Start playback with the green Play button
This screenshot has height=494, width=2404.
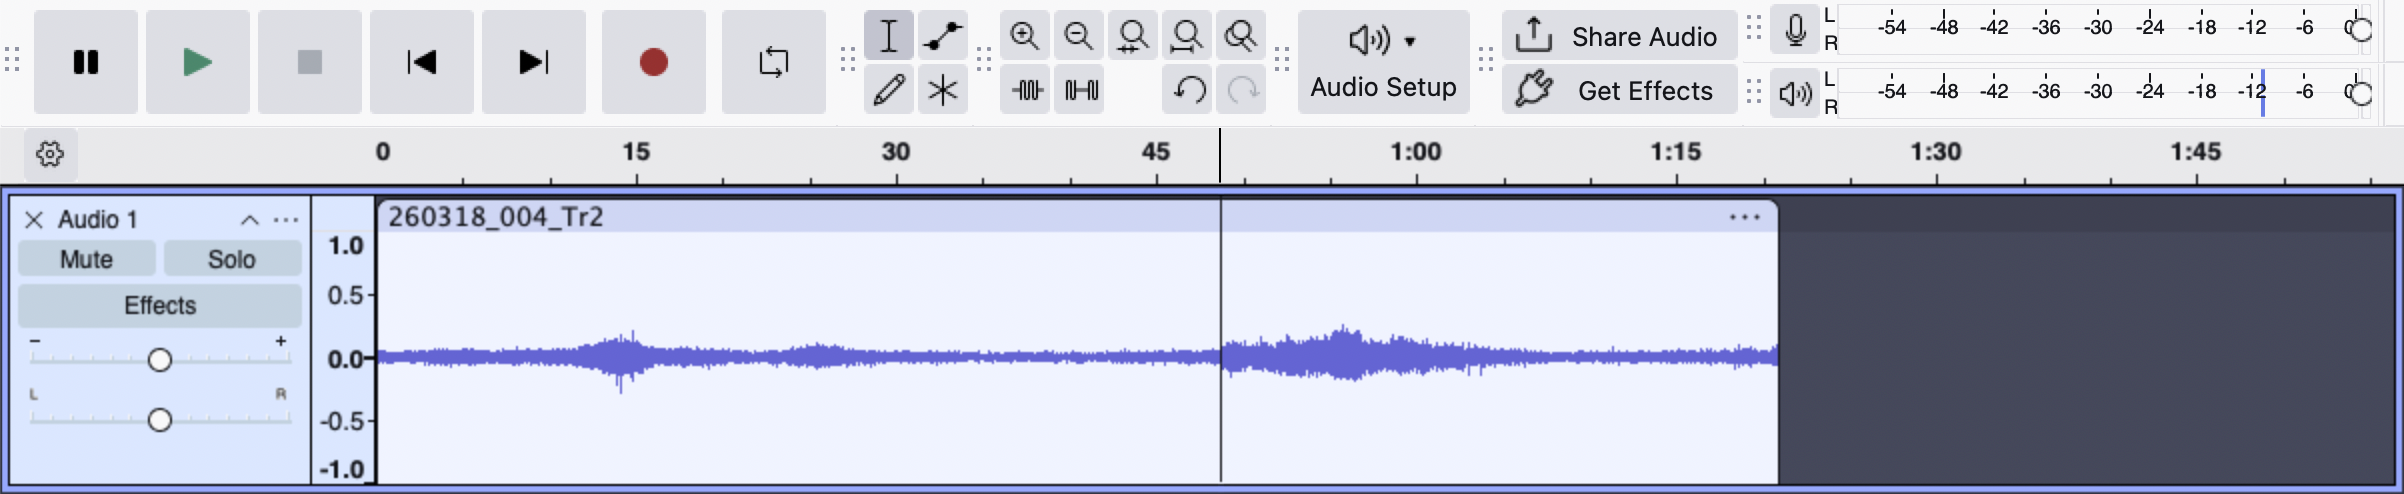pos(198,62)
